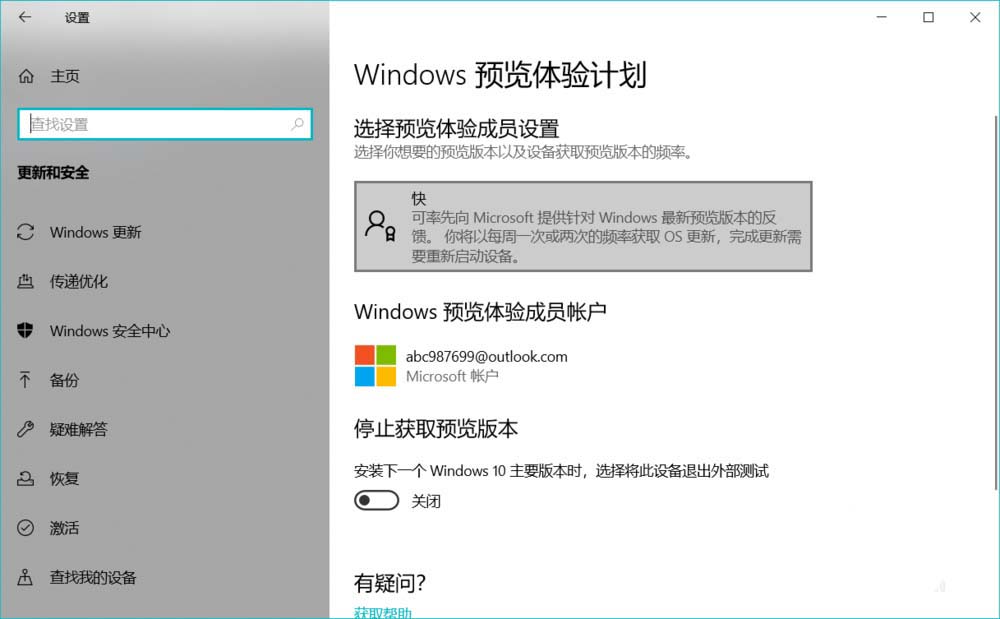The height and width of the screenshot is (619, 1000).
Task: Click the vertical scrollbar on right edge
Action: click(996, 303)
